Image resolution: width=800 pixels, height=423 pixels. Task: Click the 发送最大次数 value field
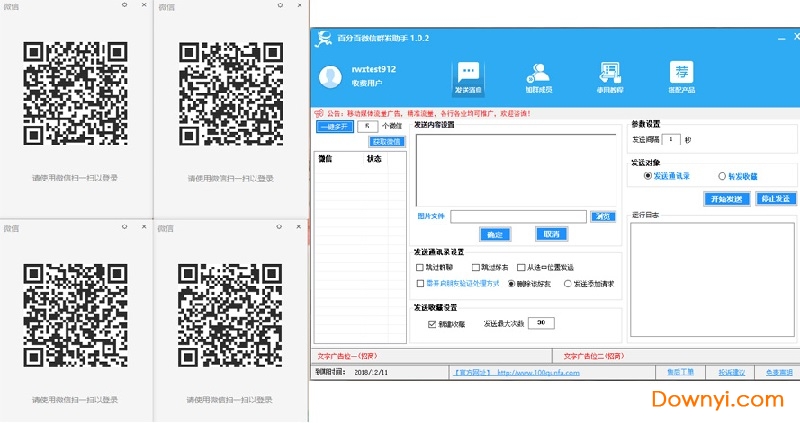(x=541, y=323)
